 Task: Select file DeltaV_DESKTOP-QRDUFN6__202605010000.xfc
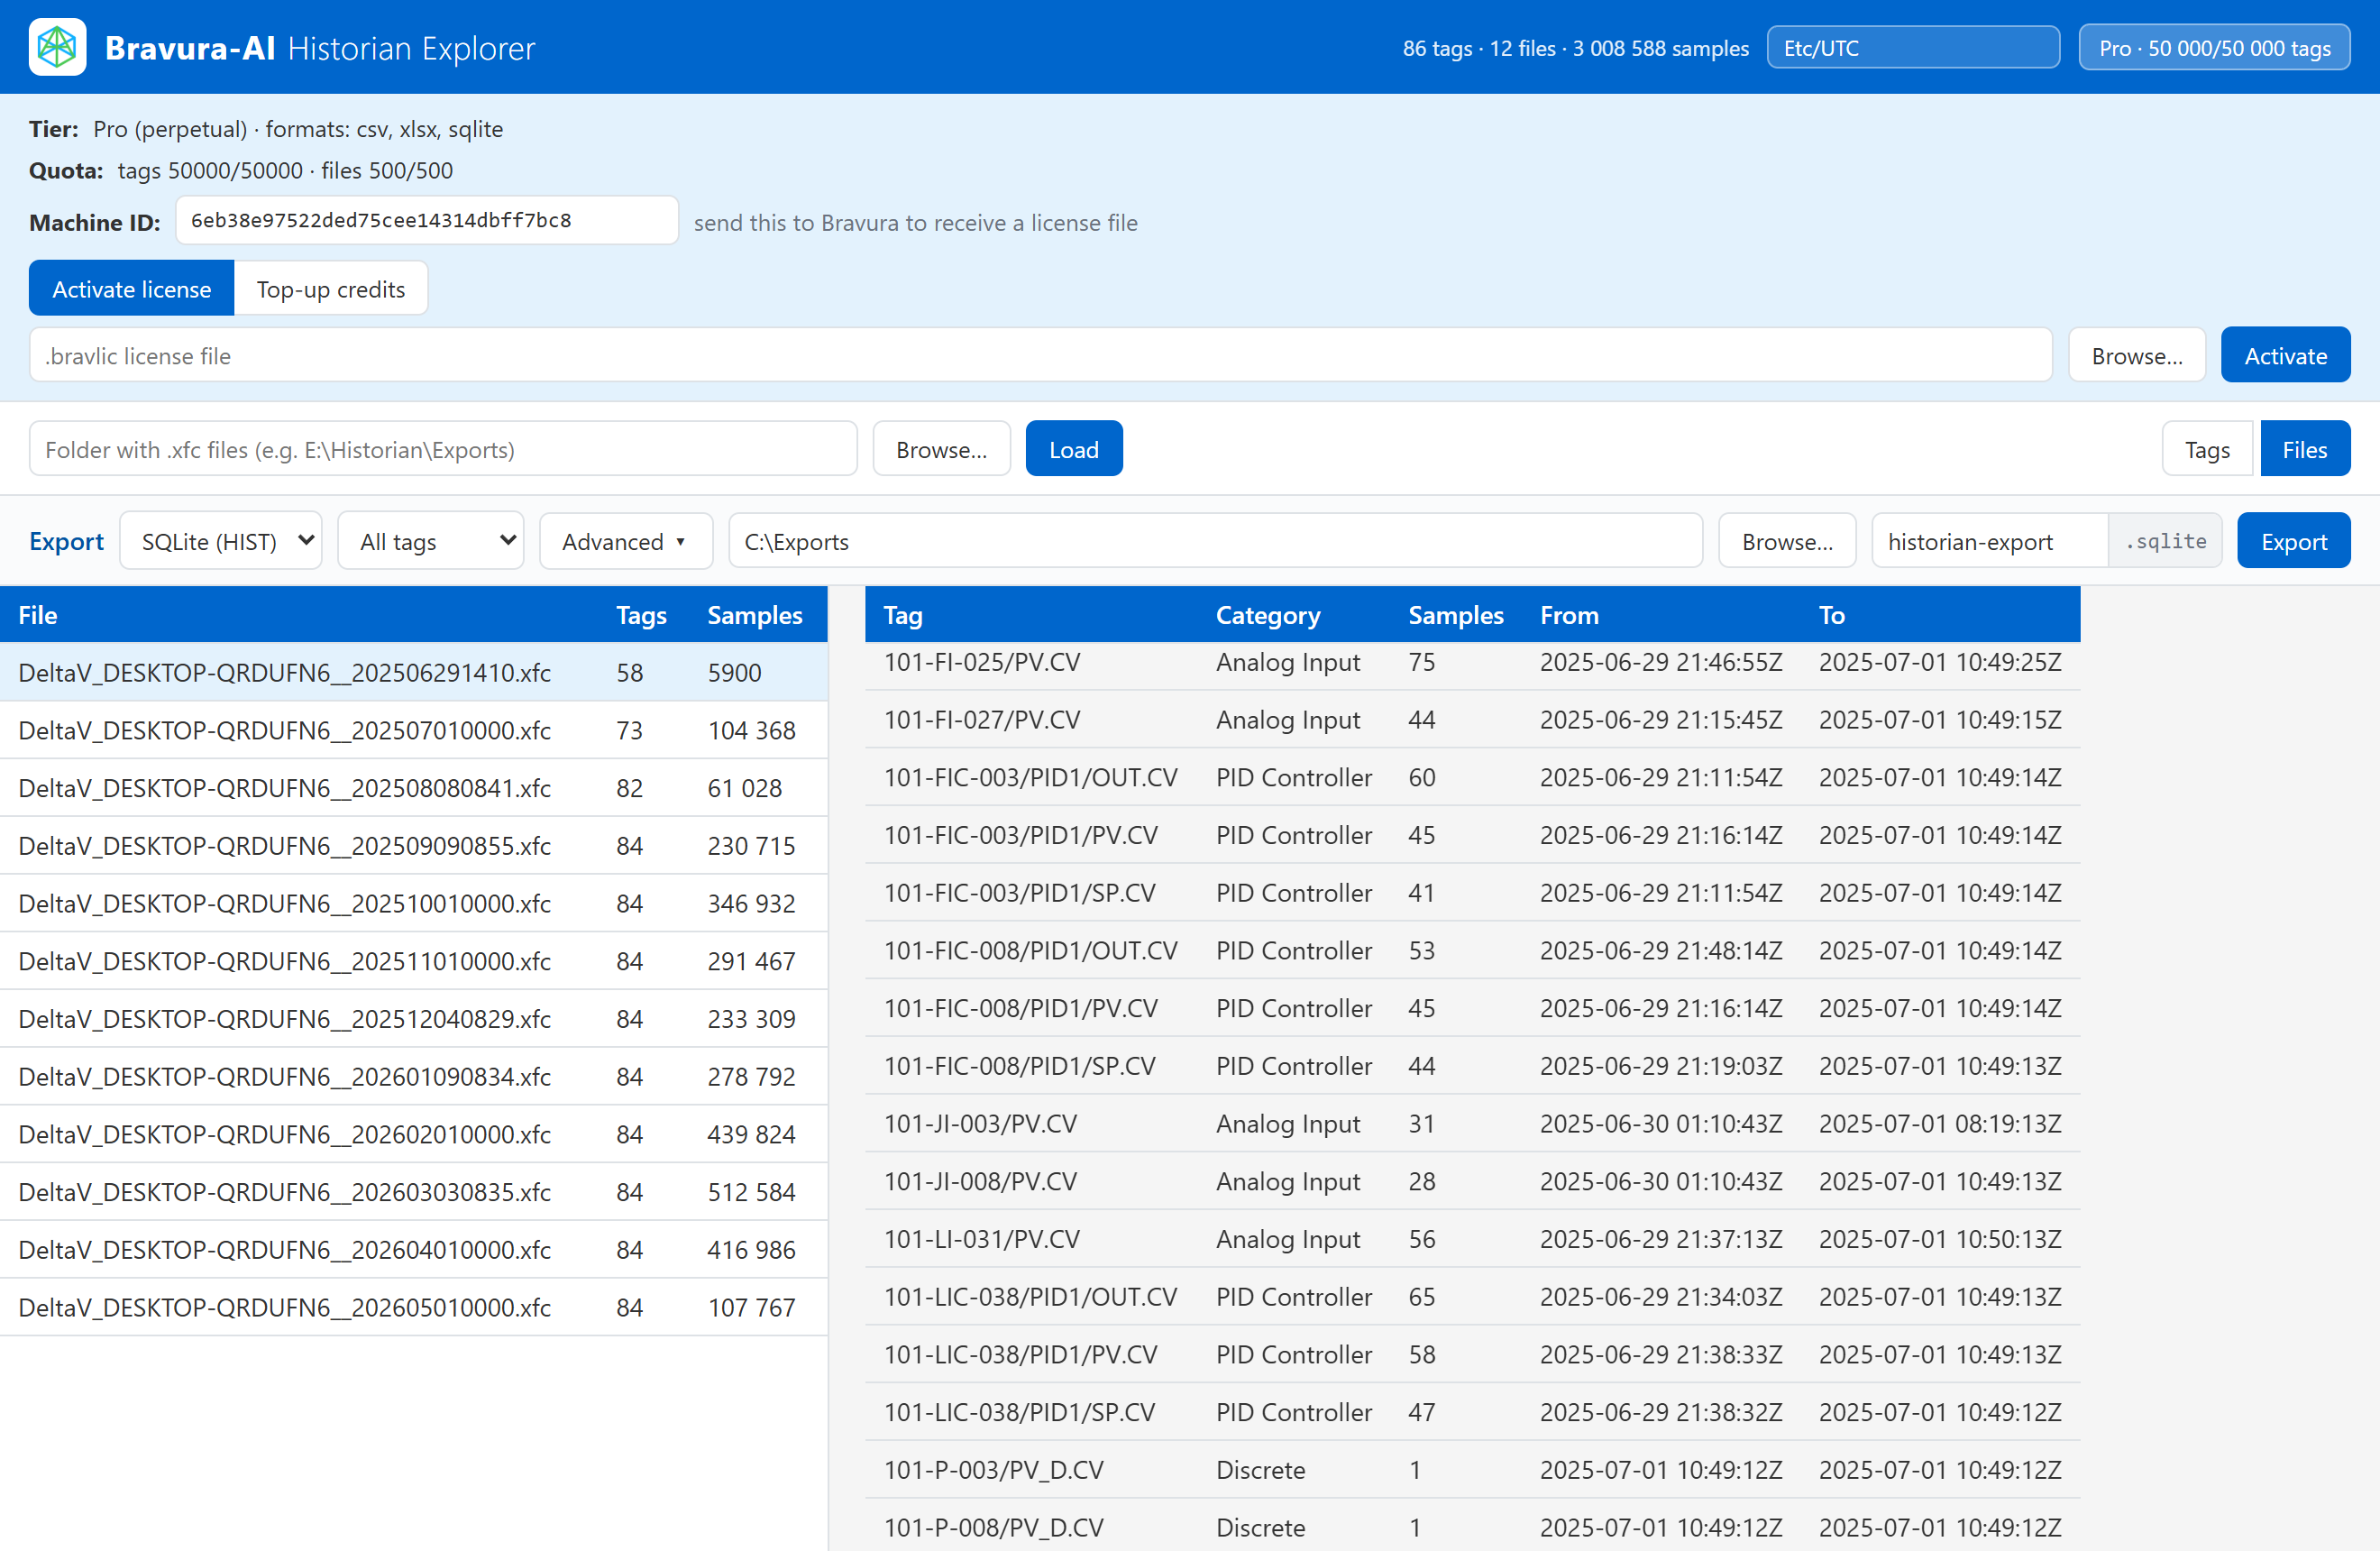pyautogui.click(x=414, y=1307)
